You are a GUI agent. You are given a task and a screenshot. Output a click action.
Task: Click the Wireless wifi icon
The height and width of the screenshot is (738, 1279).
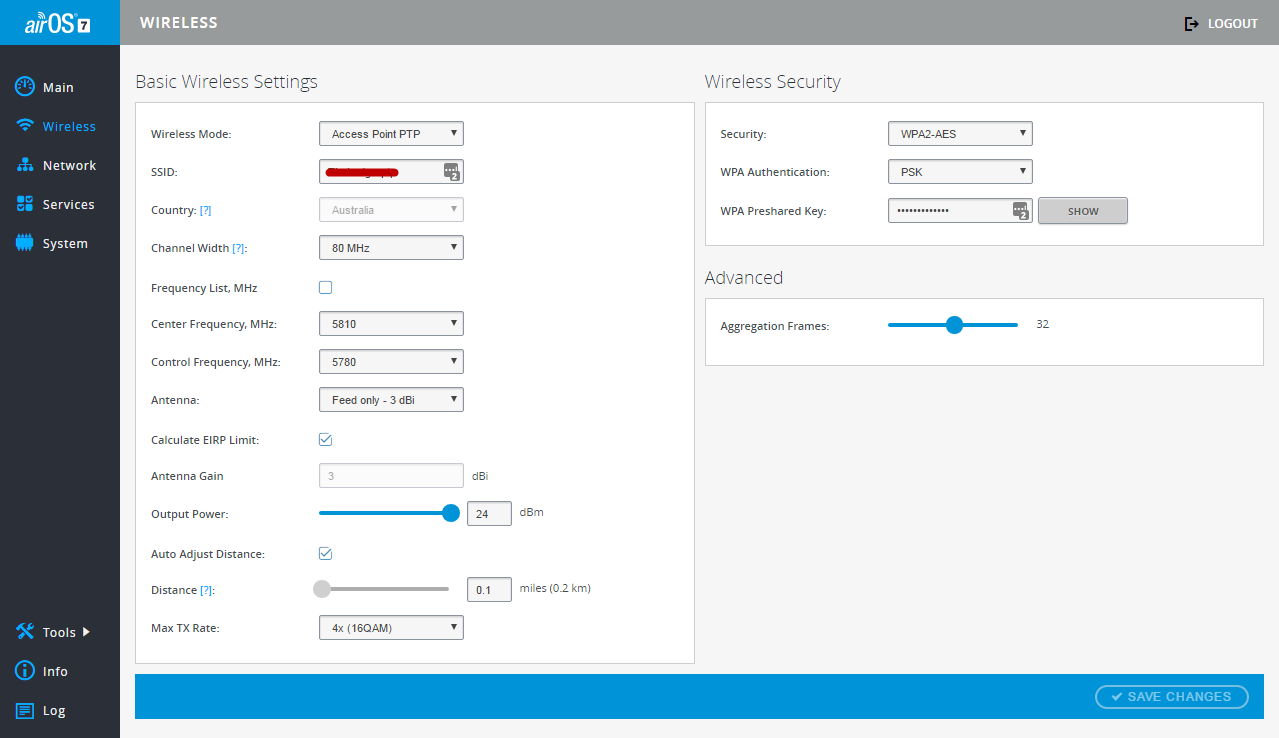click(x=25, y=126)
